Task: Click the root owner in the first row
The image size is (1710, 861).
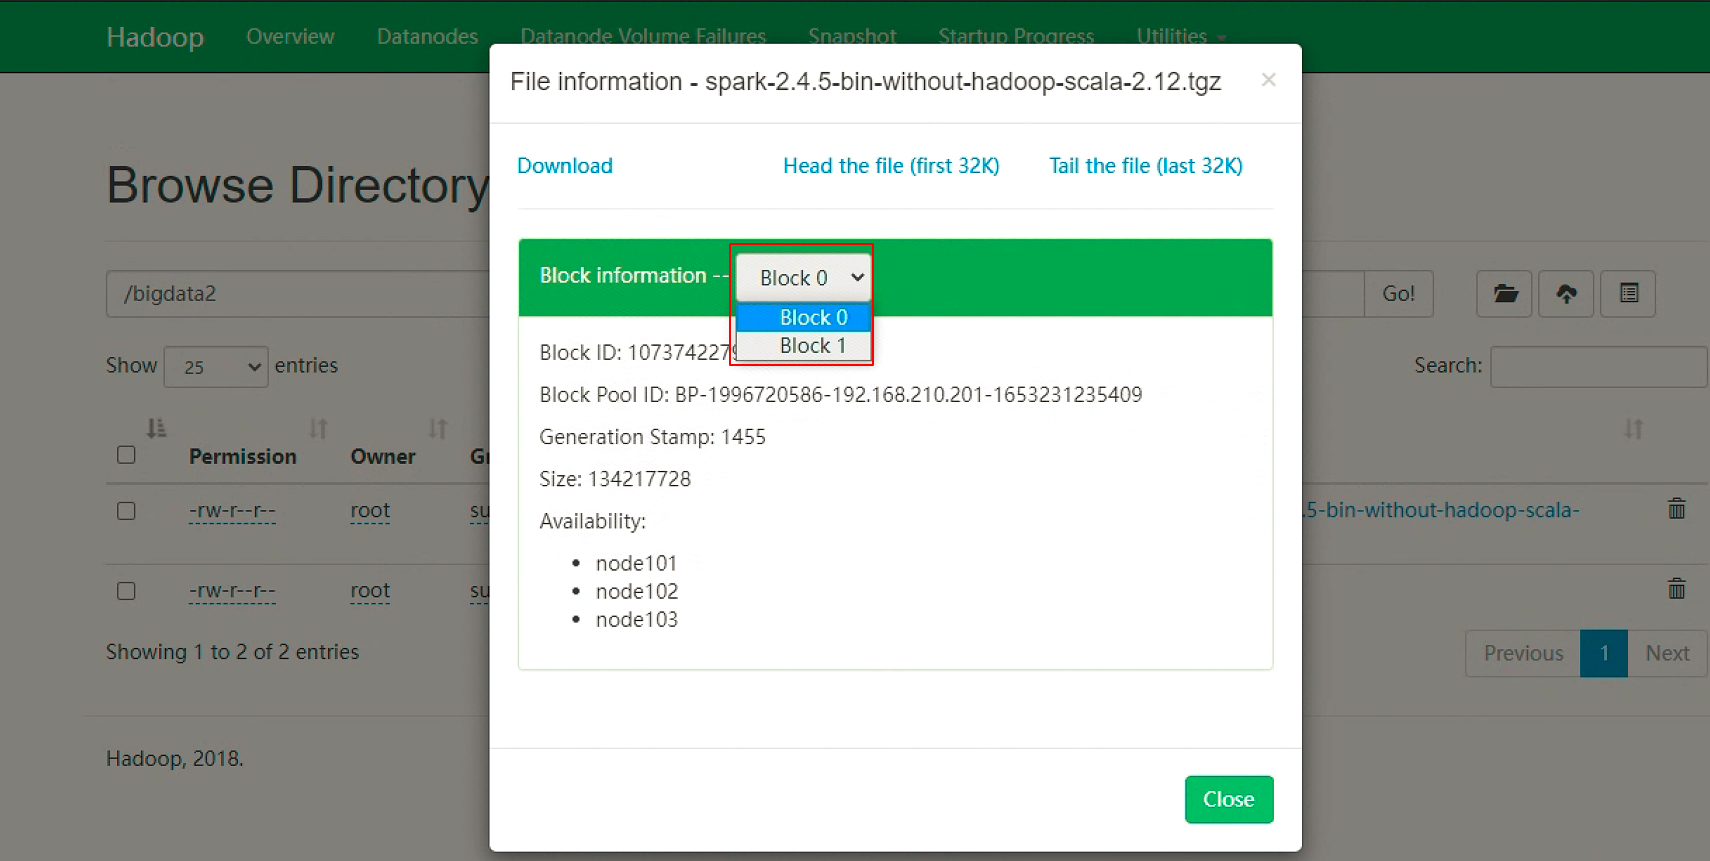Action: click(370, 511)
